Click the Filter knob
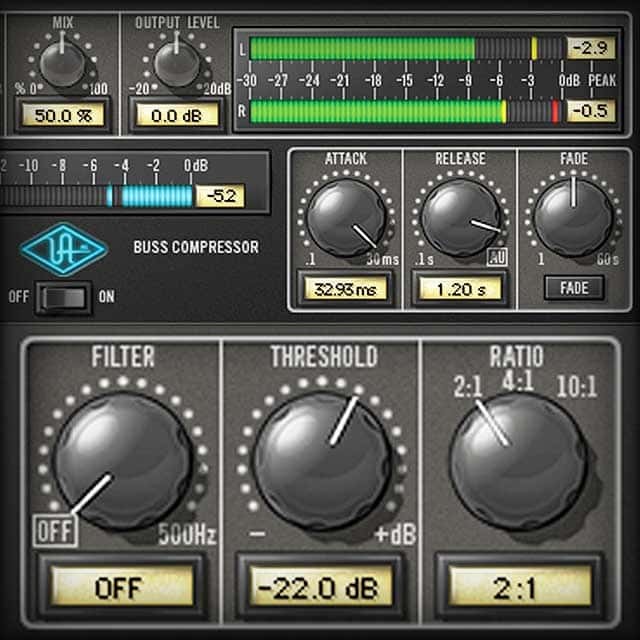Screen dimensions: 640x640 122,459
